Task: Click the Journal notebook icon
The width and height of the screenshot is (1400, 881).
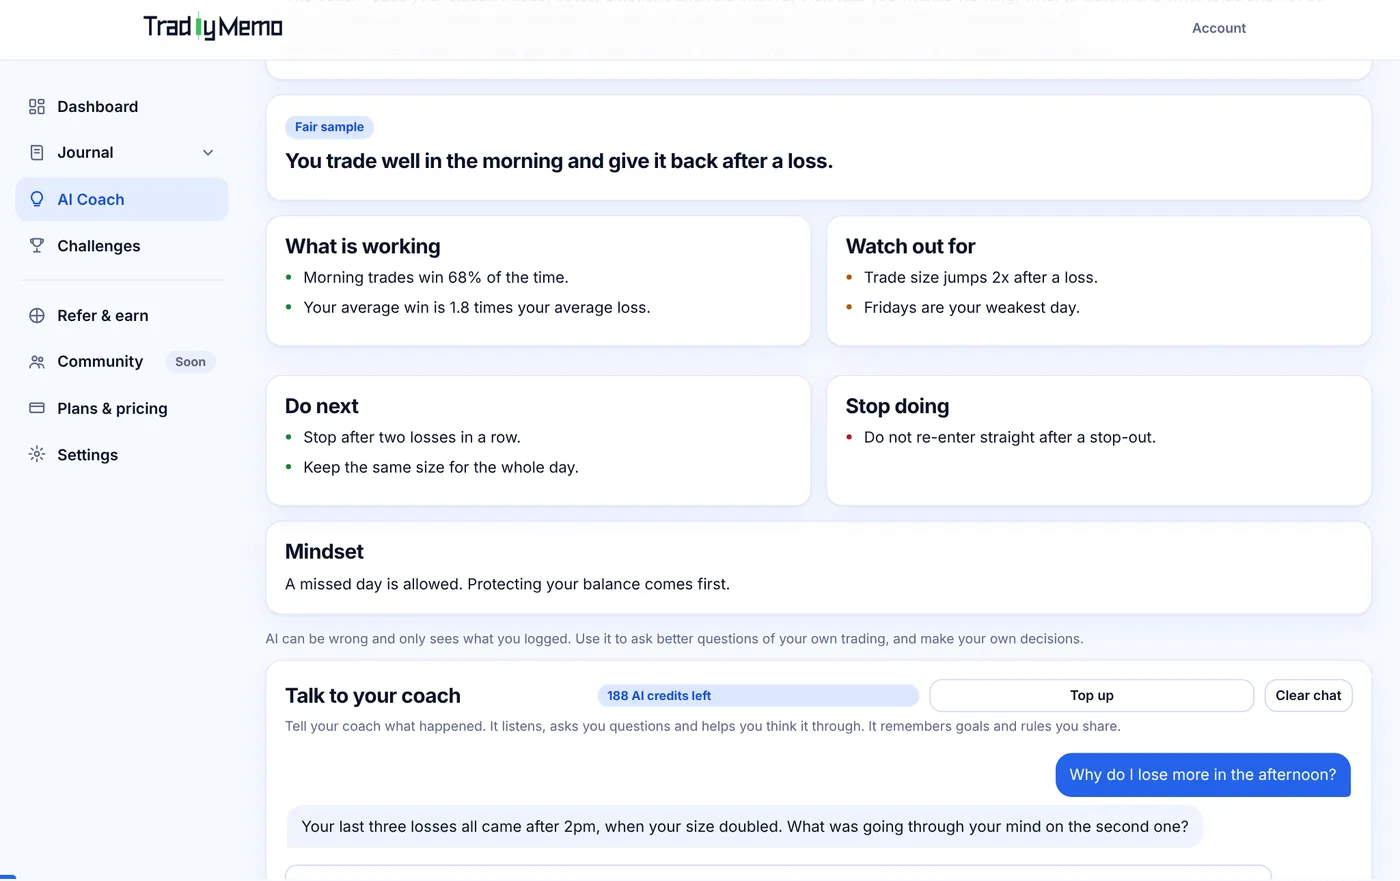Action: (37, 153)
